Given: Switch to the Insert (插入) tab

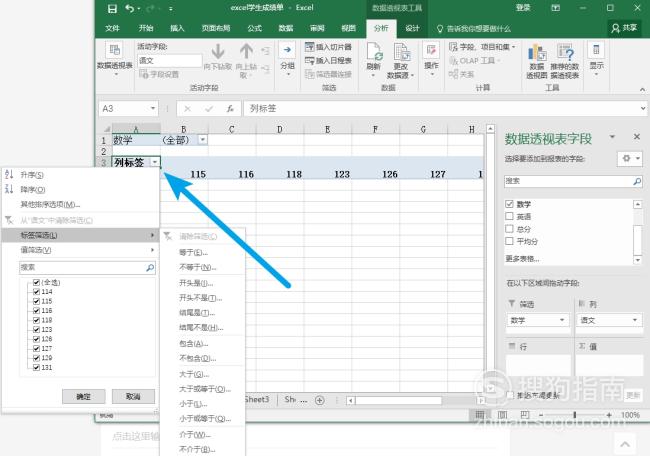Looking at the screenshot, I should coord(177,28).
